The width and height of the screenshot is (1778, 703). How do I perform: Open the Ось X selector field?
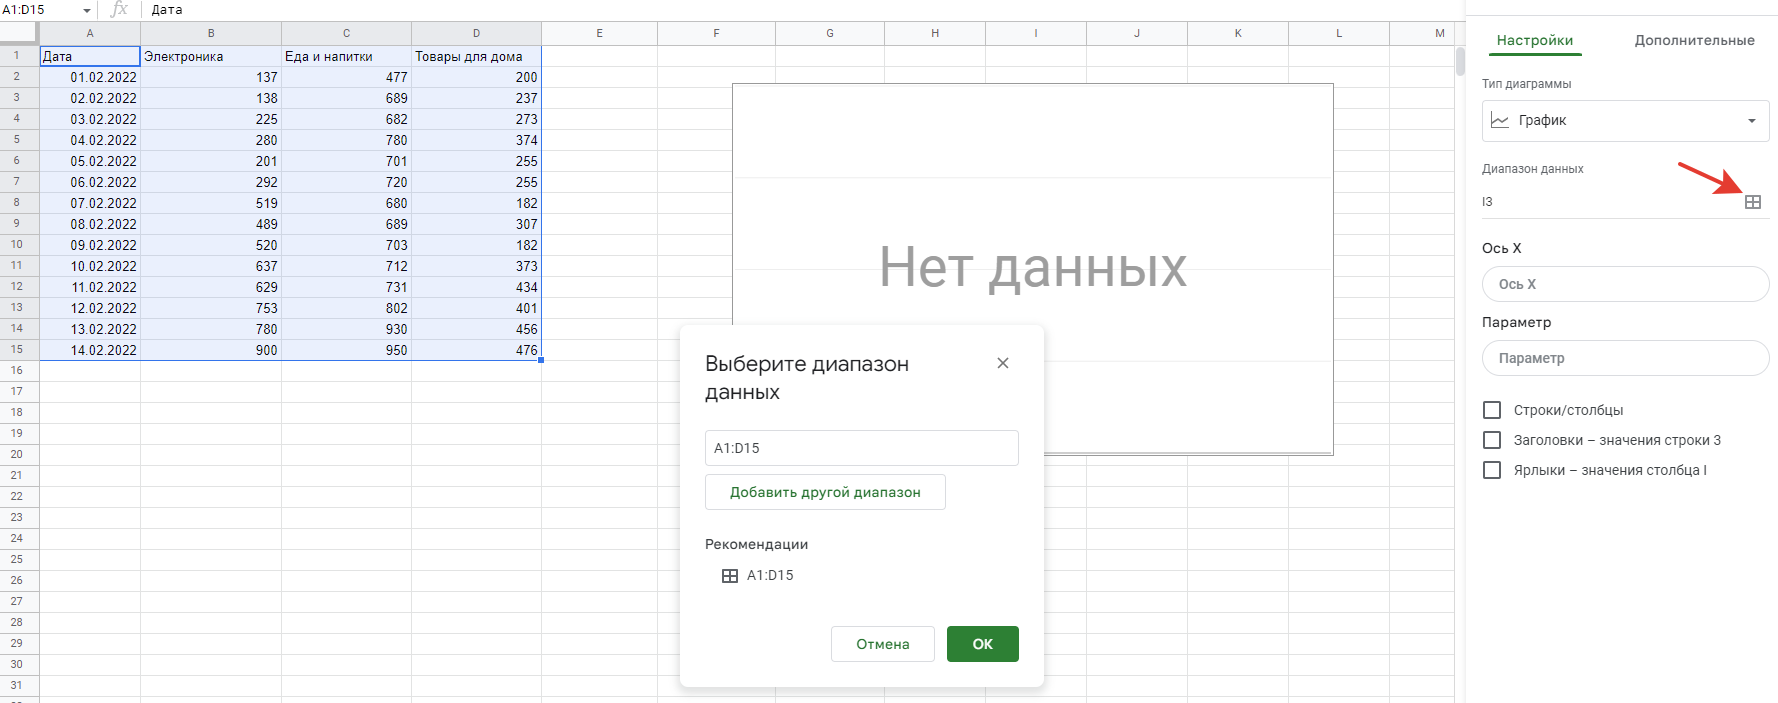[x=1625, y=284]
